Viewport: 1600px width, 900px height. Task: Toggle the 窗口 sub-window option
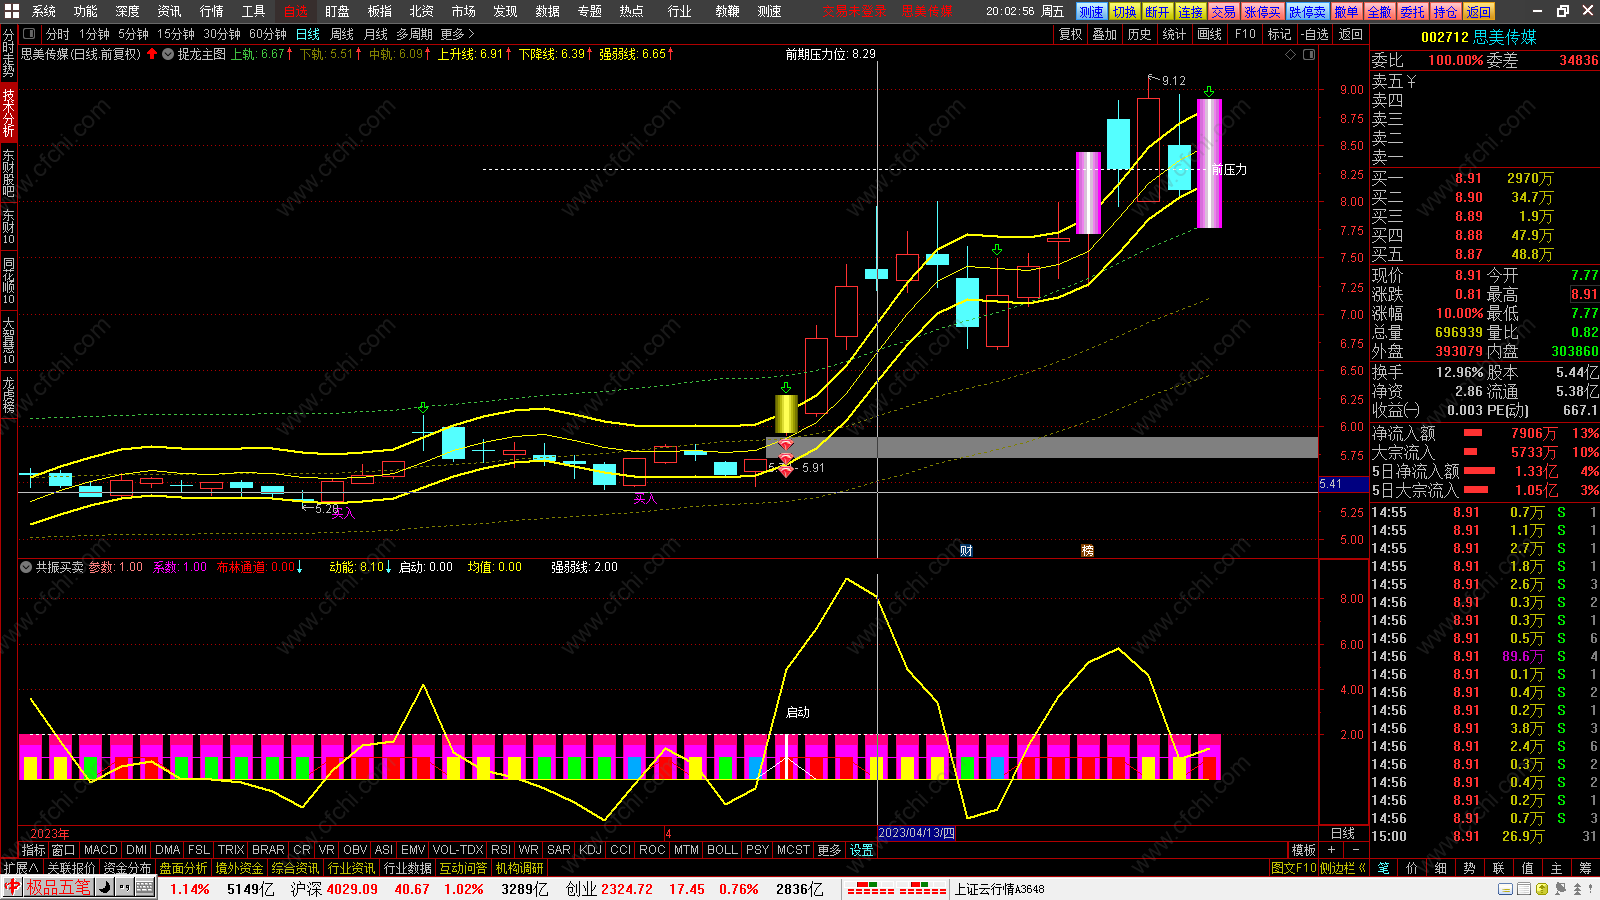(63, 850)
